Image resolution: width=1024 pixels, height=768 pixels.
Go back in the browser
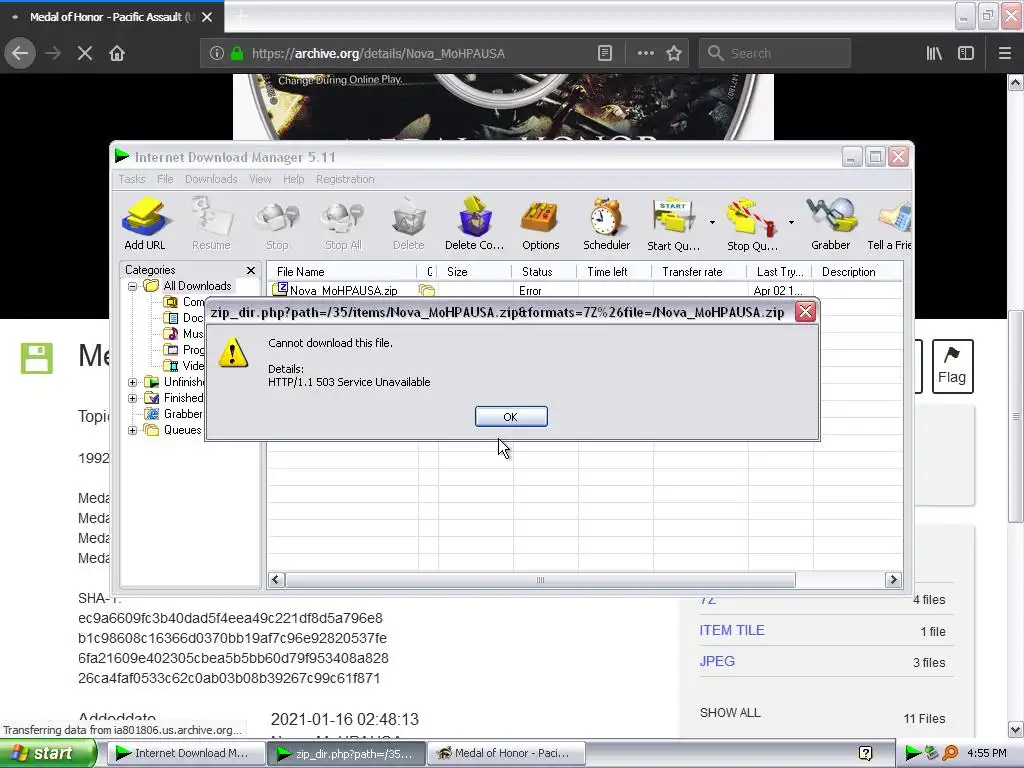[20, 54]
